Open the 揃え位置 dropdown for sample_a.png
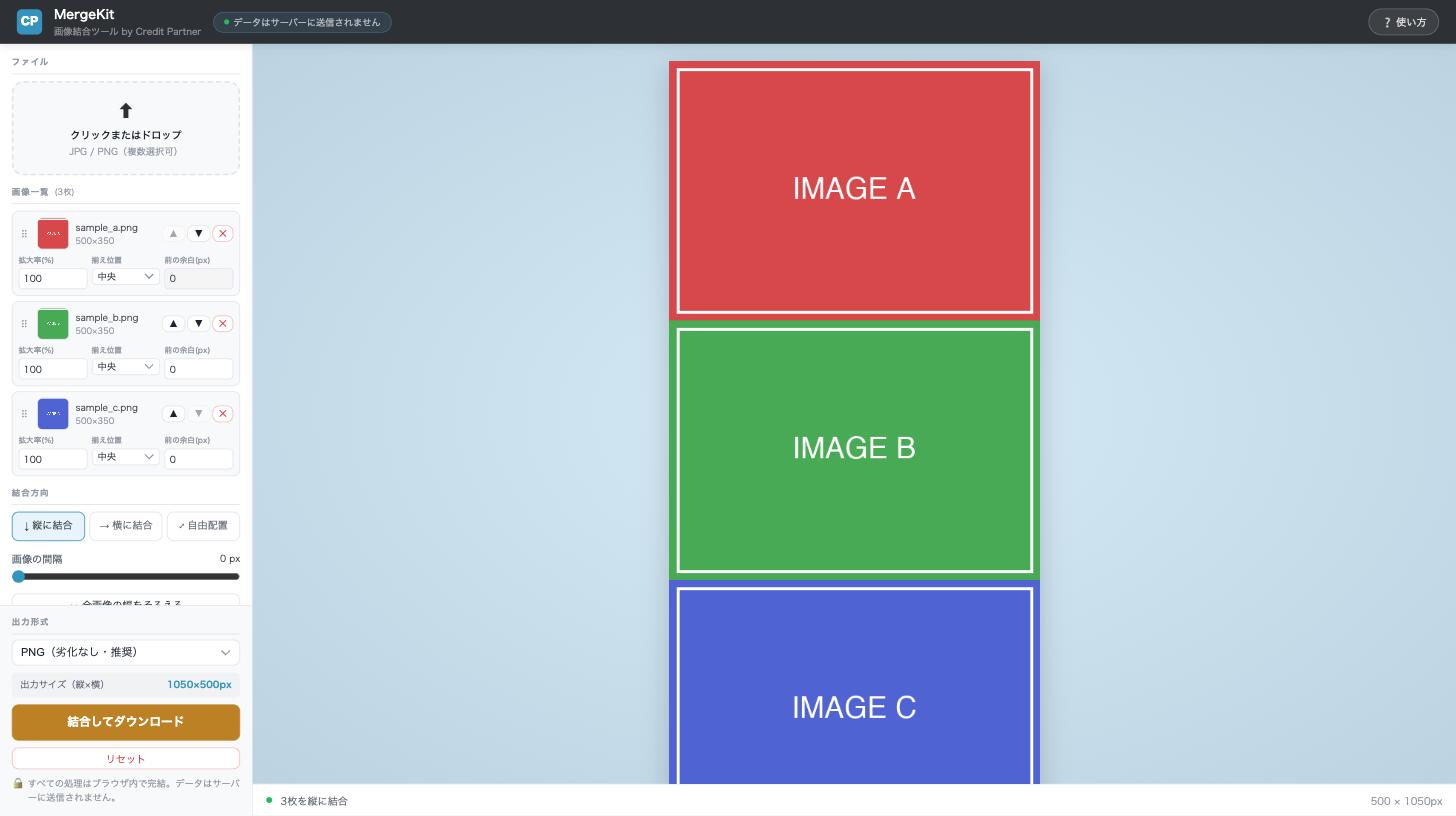 125,277
